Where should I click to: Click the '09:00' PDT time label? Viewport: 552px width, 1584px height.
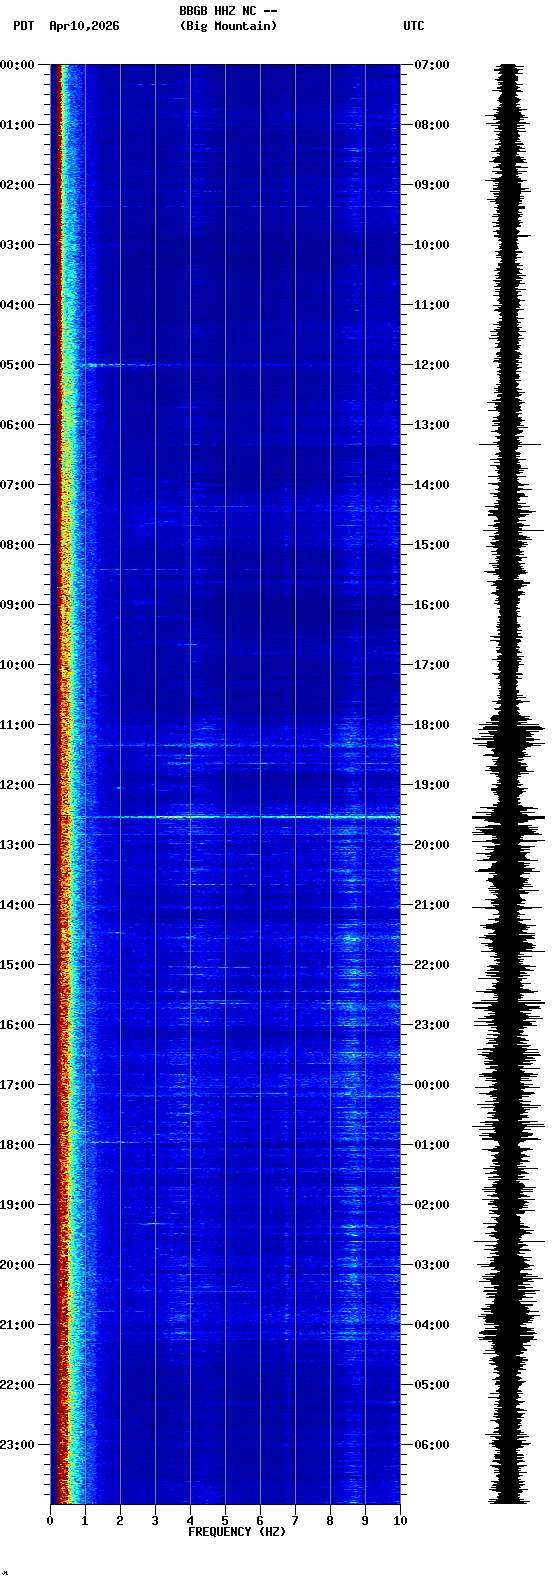pos(18,605)
